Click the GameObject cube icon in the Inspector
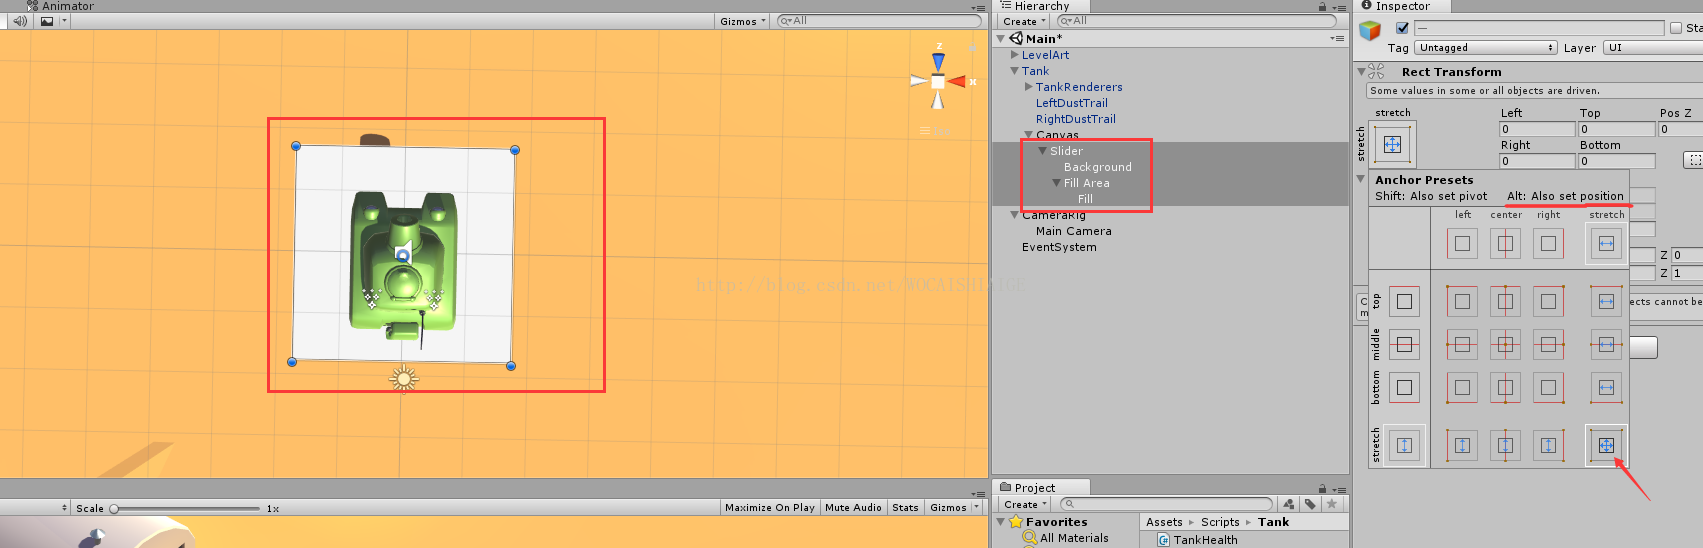Screen dimensions: 1703x548 (1370, 32)
